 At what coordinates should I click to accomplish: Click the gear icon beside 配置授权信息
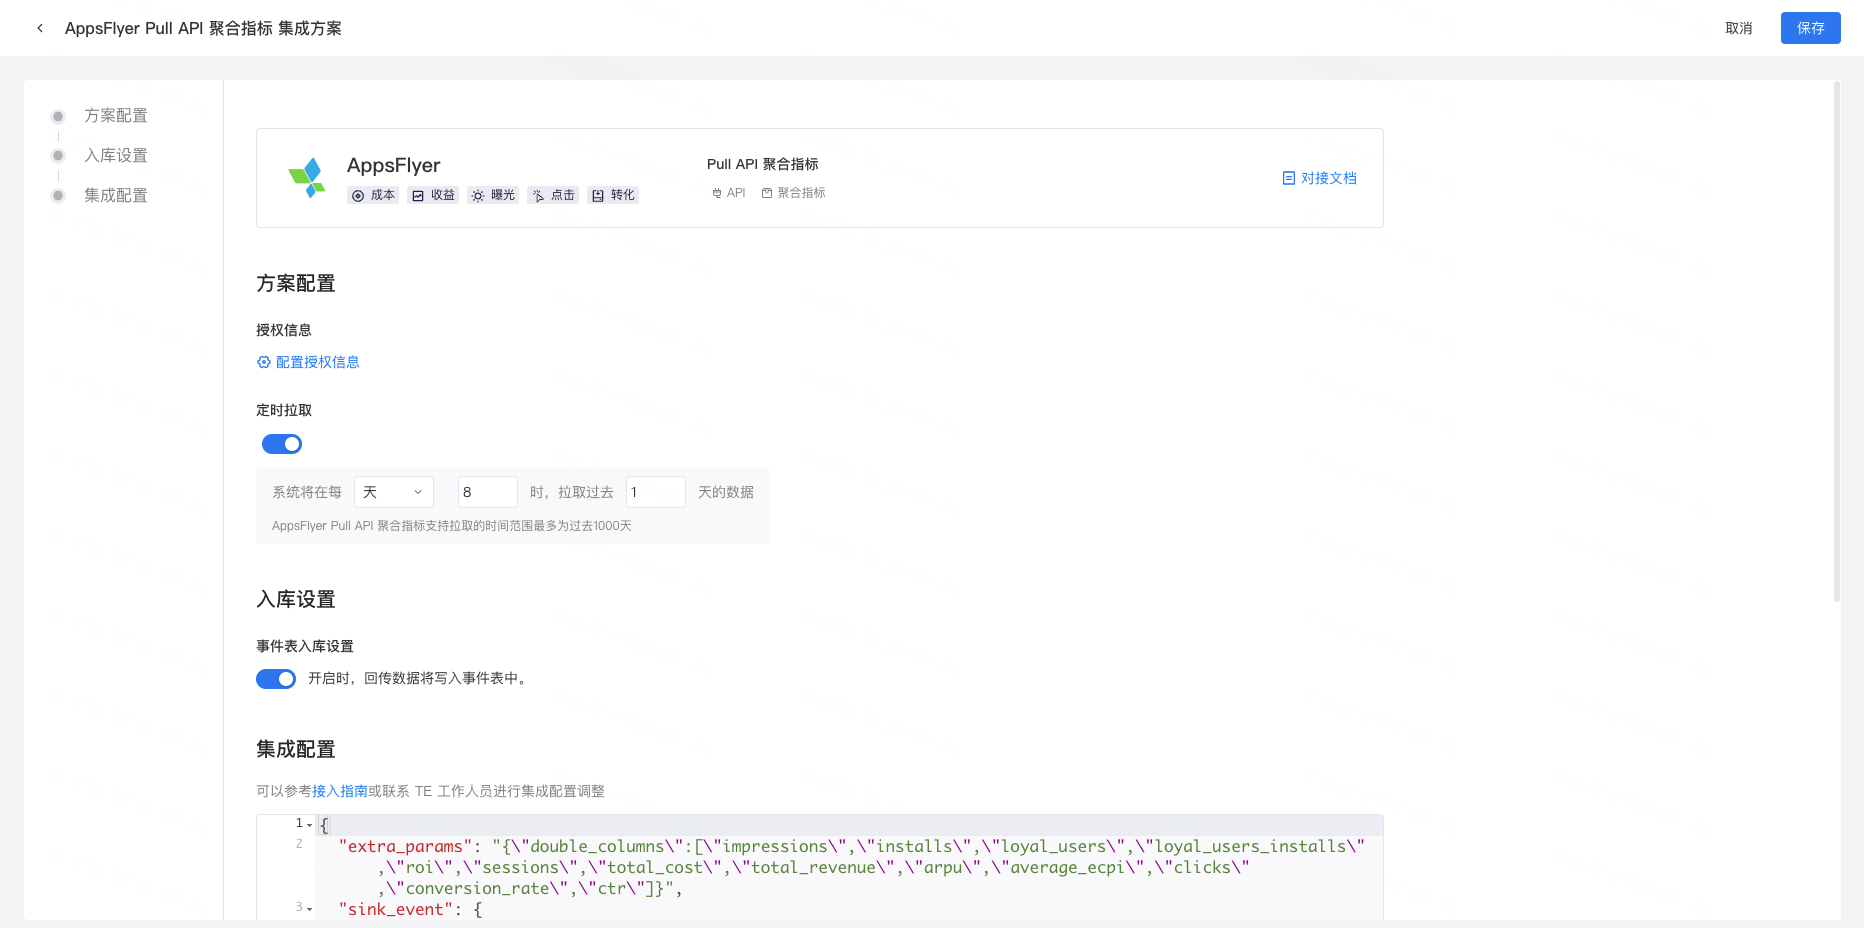pos(263,362)
